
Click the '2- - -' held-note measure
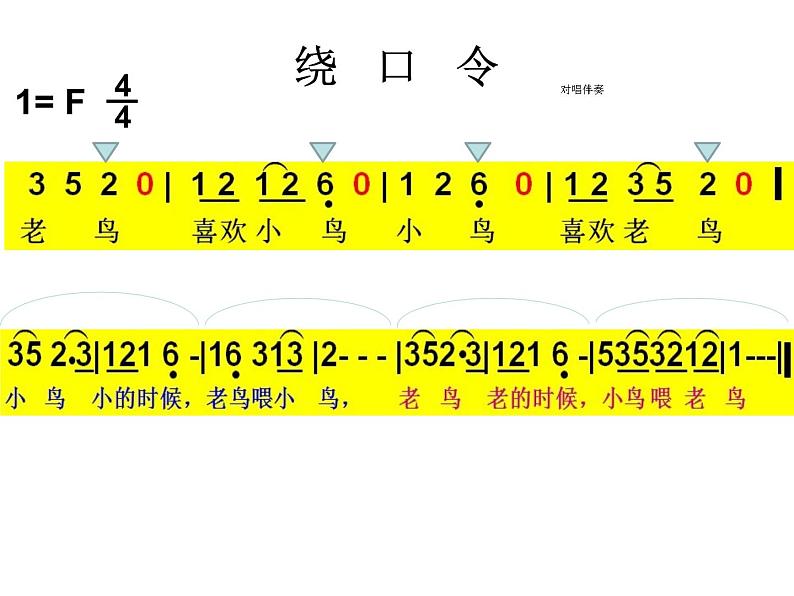click(353, 356)
